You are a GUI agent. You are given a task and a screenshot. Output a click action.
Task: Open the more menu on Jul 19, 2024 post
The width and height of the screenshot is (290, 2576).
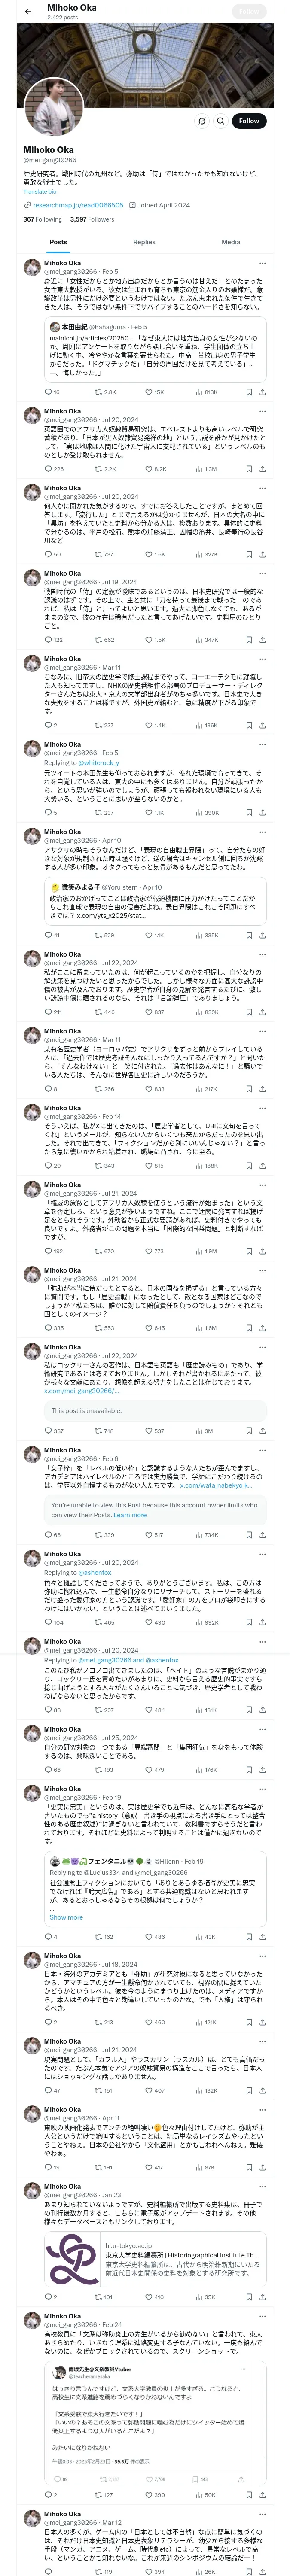tap(263, 574)
